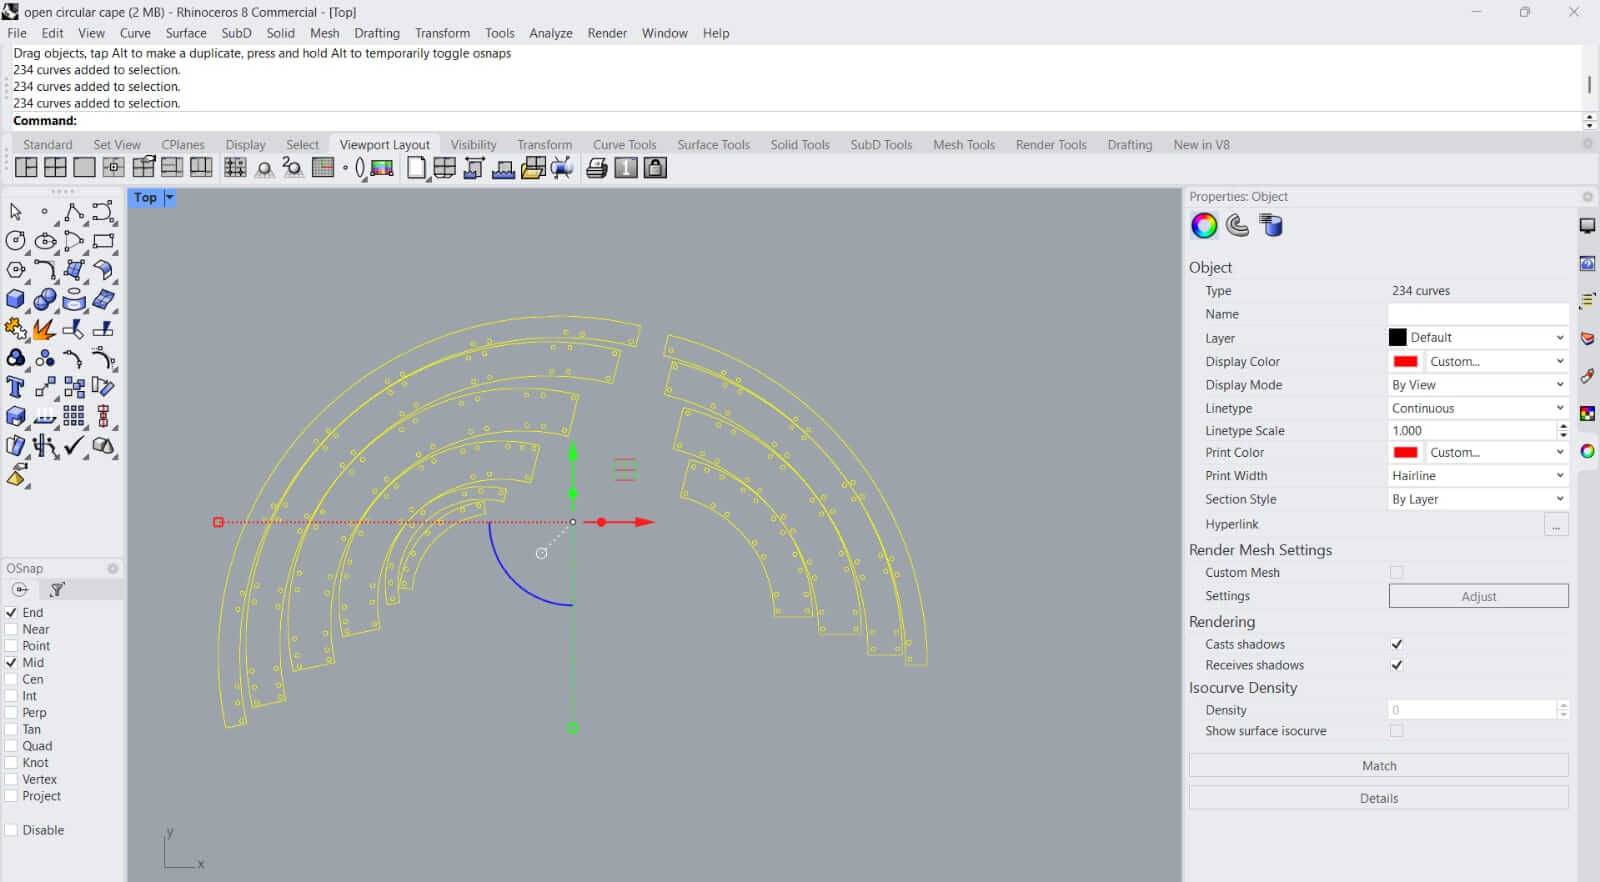This screenshot has height=882, width=1600.
Task: Click the Print icon in toolbar
Action: coord(597,168)
